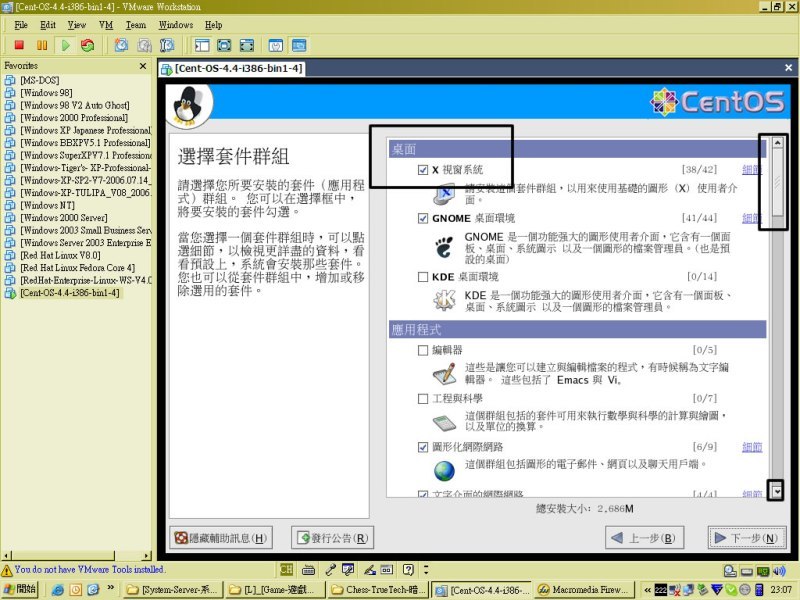Click the microphone icon in the language bar
800x600 pixels.
pos(331,569)
